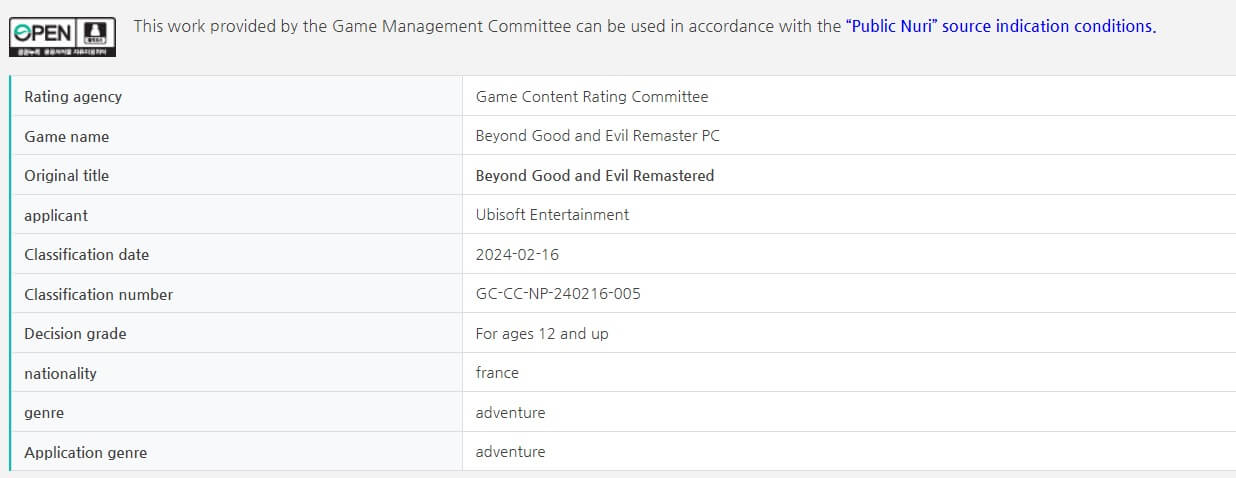Viewport: 1236px width, 478px height.
Task: Click the "france" nationality value
Action: tap(497, 373)
